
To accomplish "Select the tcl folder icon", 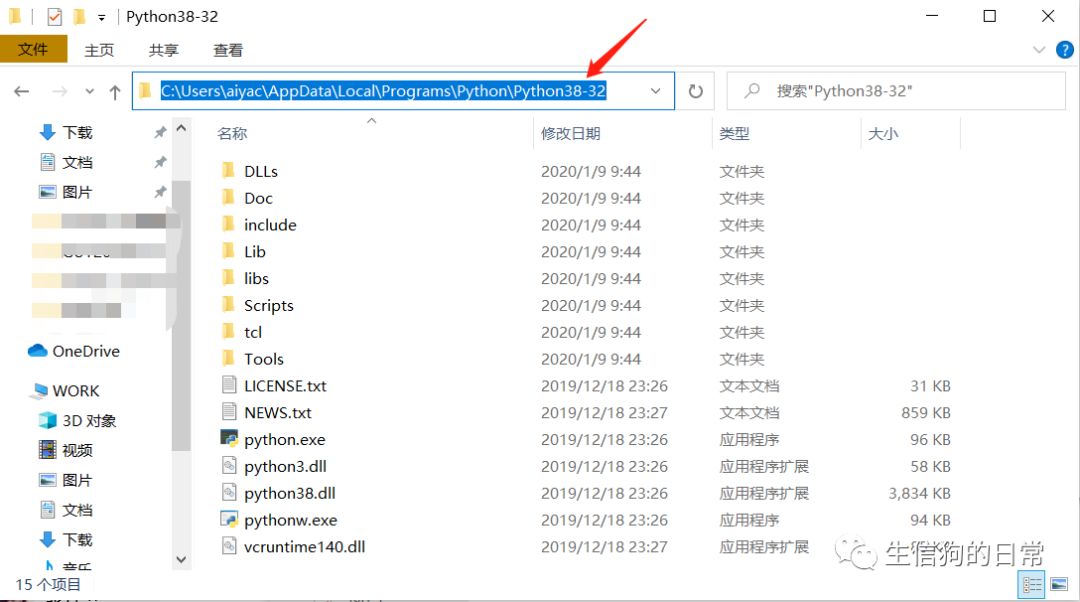I will 229,331.
